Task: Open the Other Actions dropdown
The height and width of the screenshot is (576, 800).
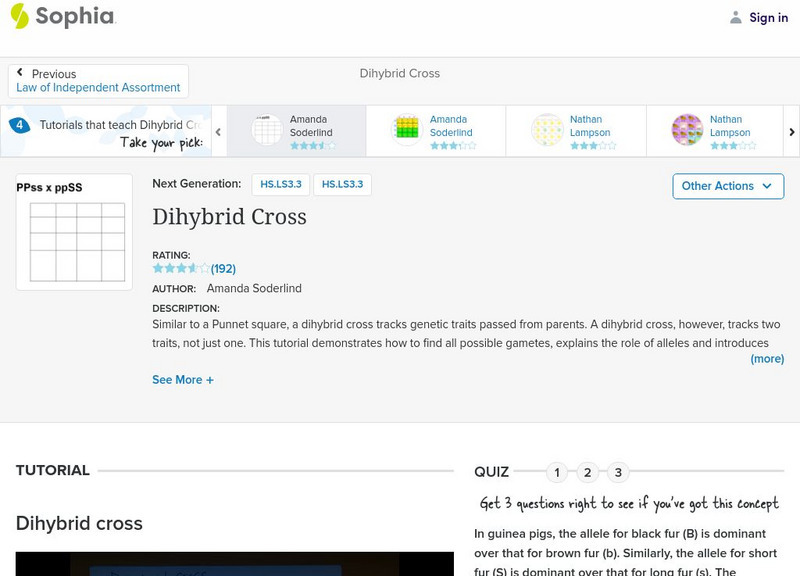Action: pyautogui.click(x=727, y=186)
